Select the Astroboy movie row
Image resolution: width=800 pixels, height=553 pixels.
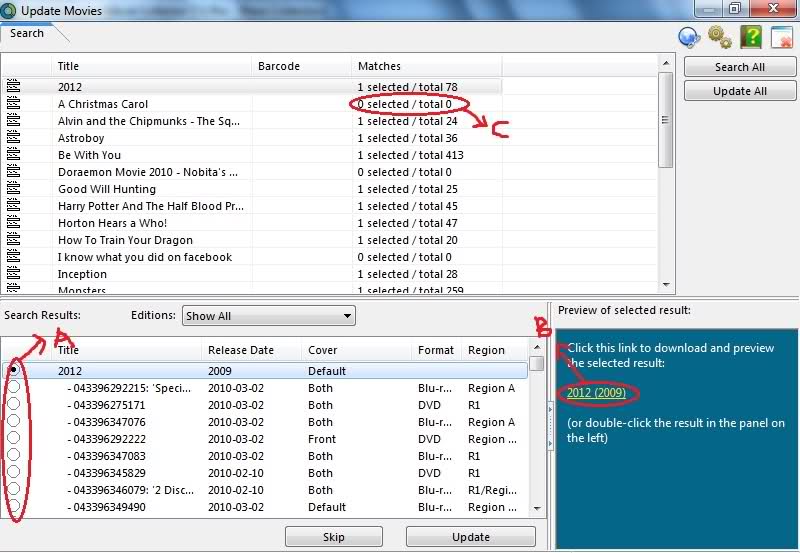(252, 138)
